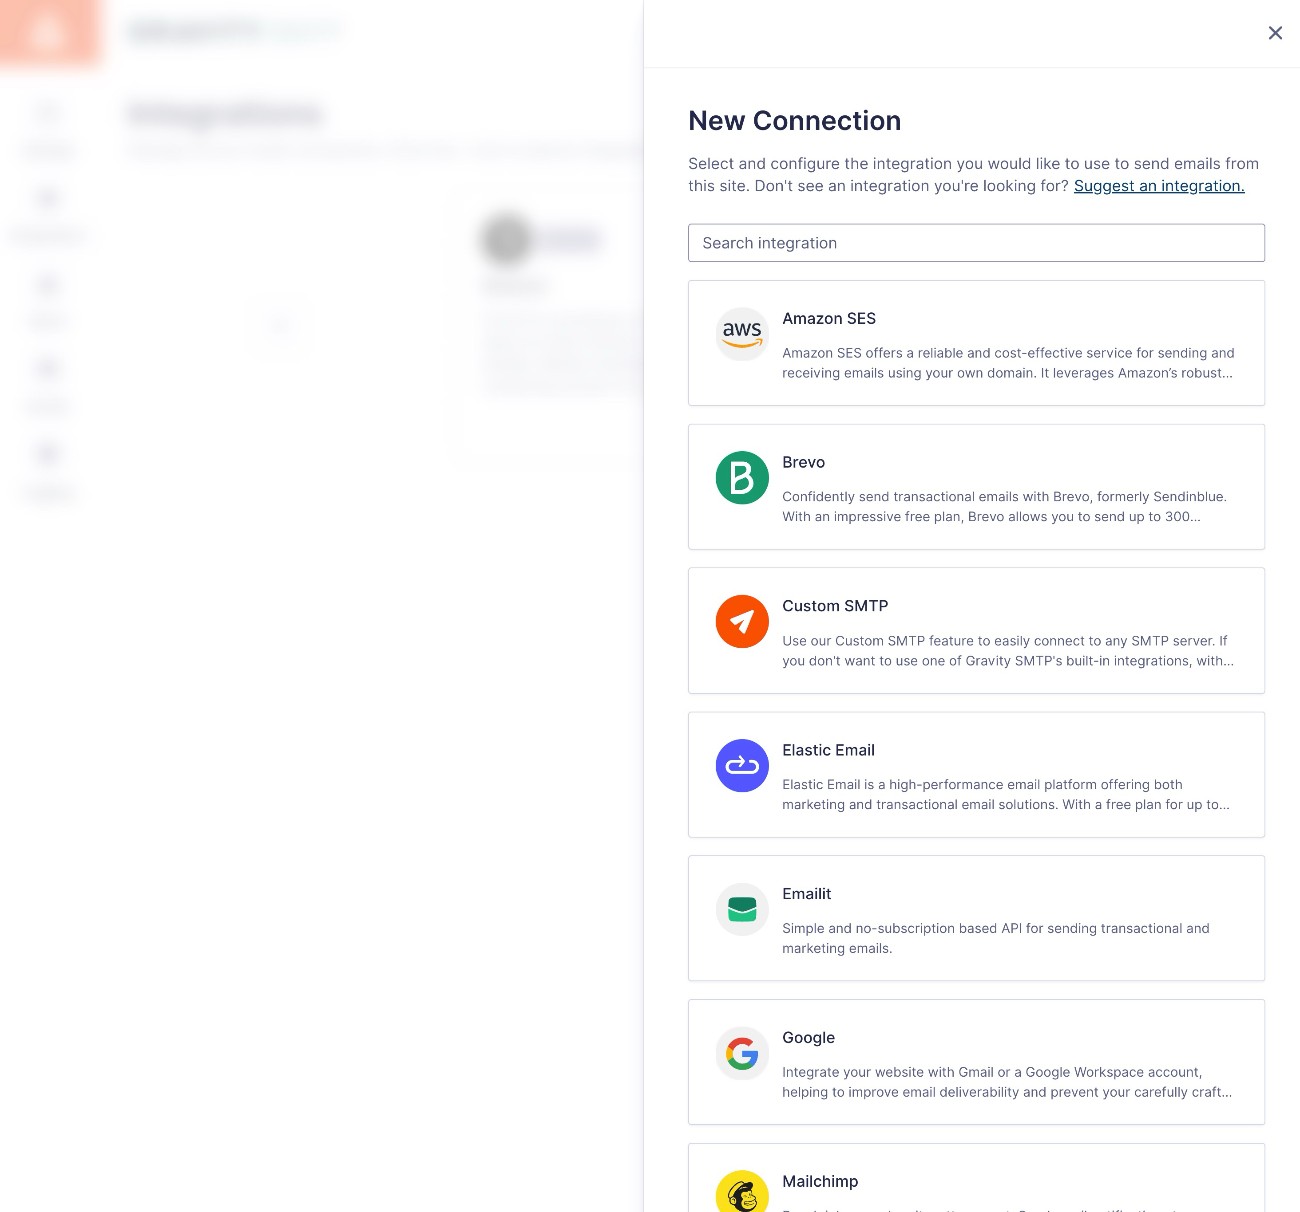Select the Emailit green envelope icon
This screenshot has height=1212, width=1300.
[741, 909]
